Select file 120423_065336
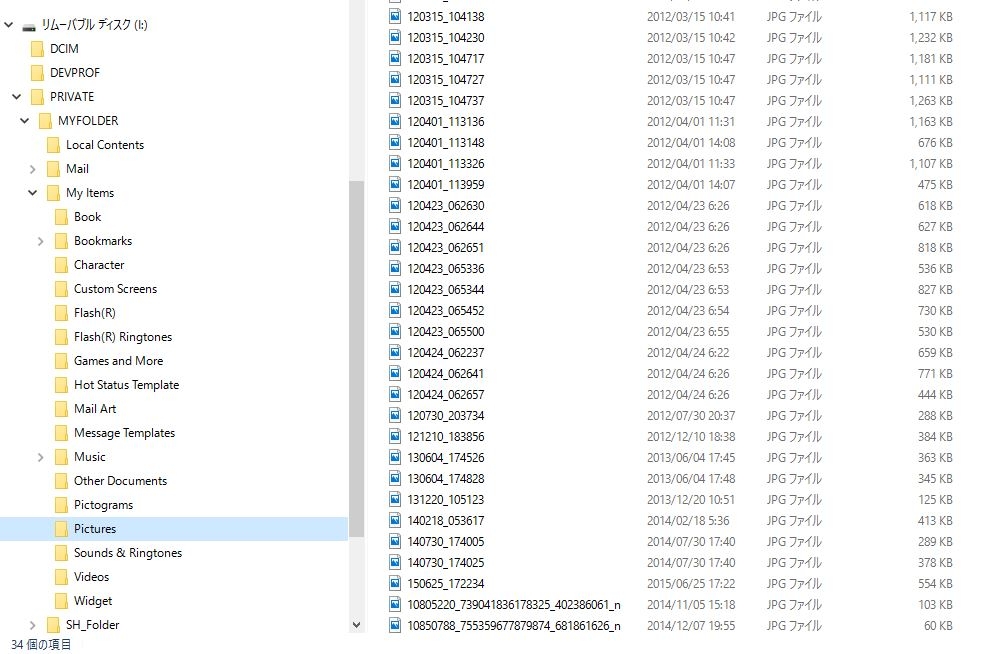 coord(446,269)
